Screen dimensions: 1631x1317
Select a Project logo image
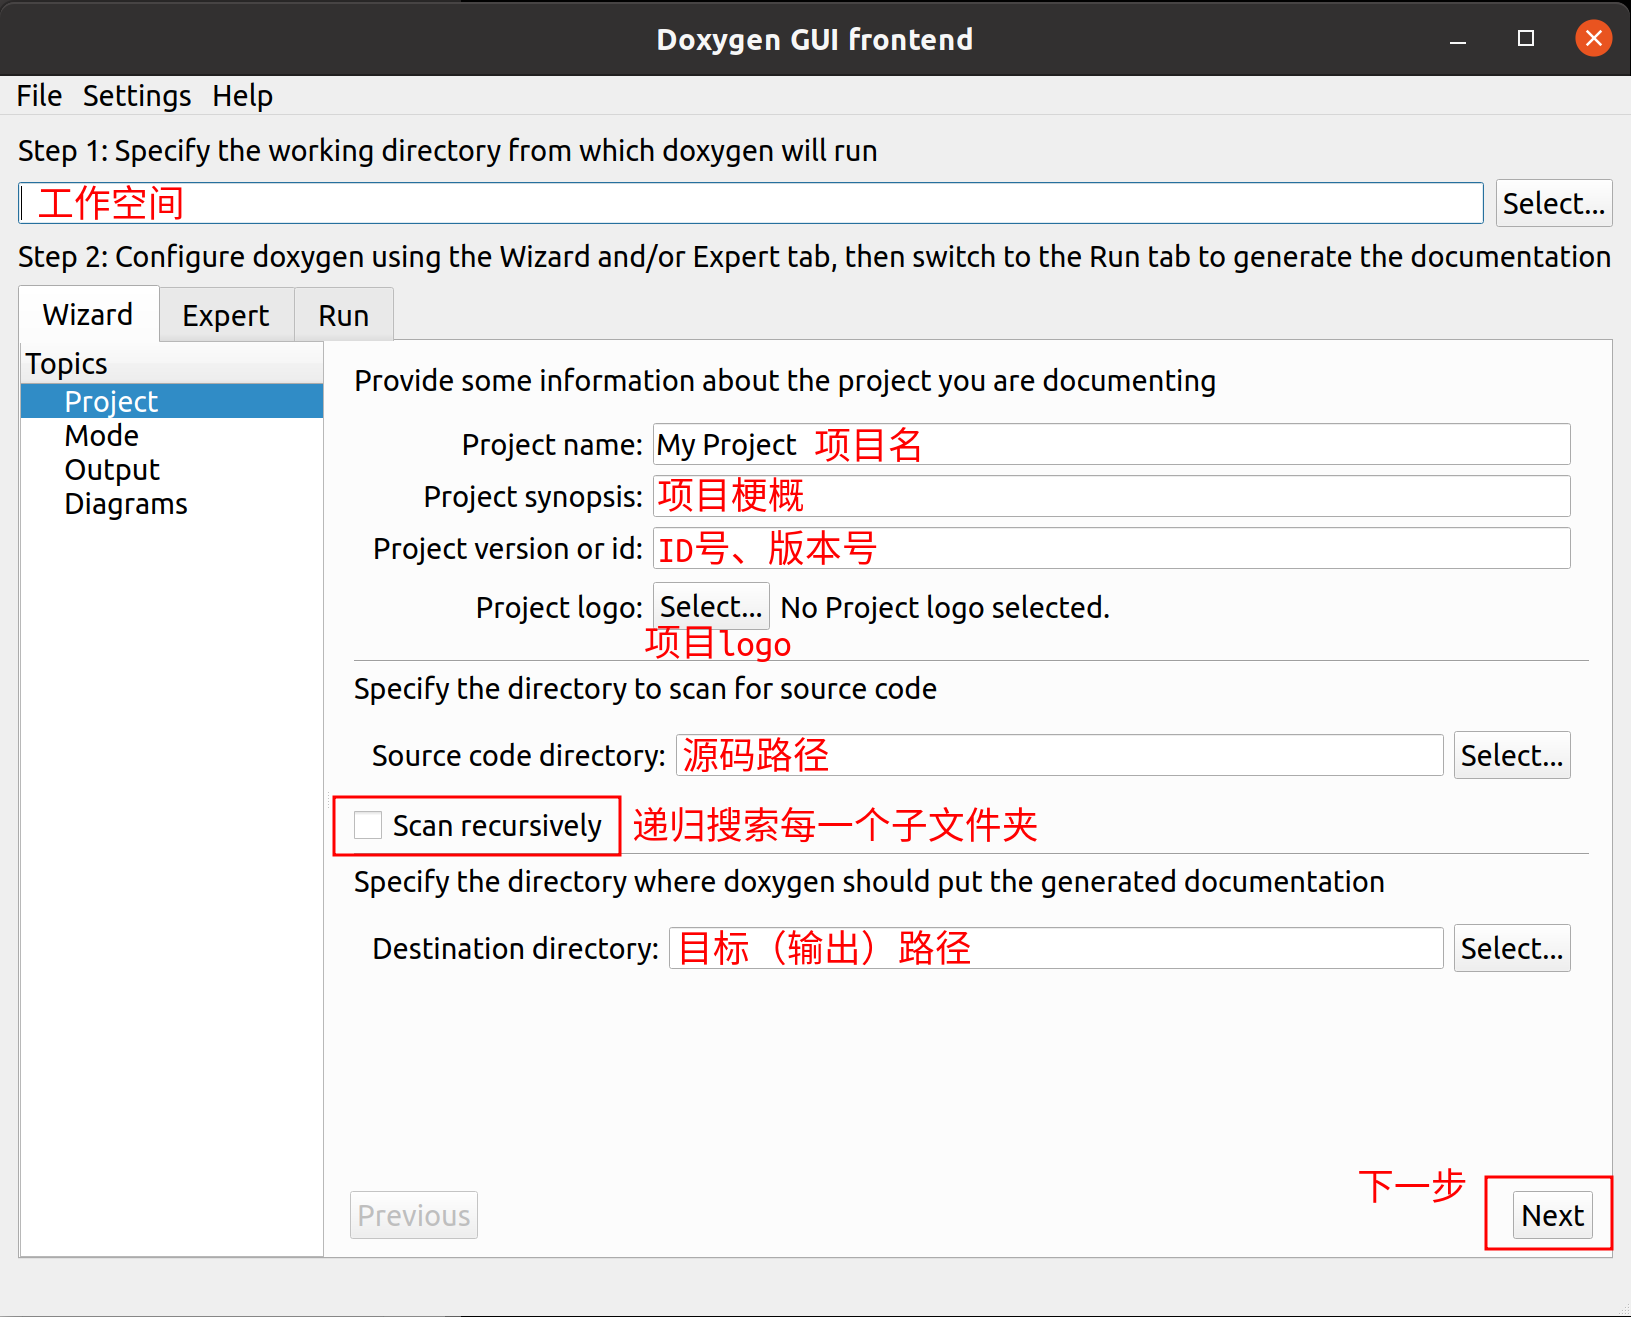tap(710, 605)
